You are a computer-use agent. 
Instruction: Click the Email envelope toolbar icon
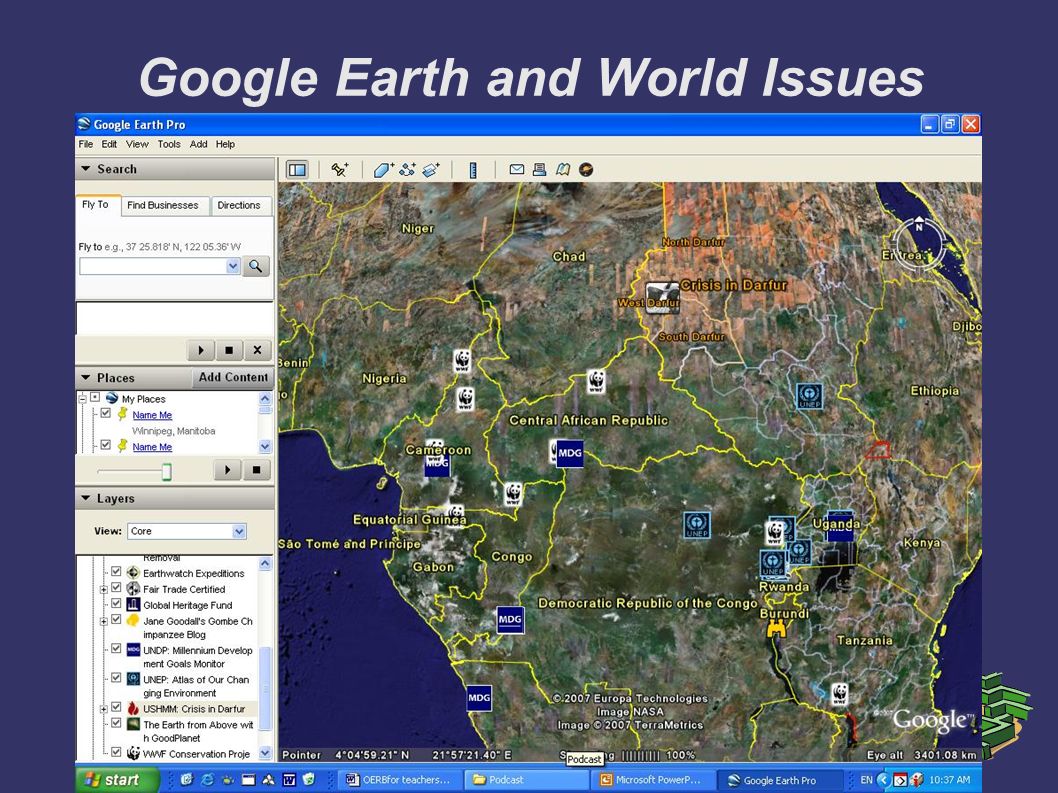pos(517,169)
